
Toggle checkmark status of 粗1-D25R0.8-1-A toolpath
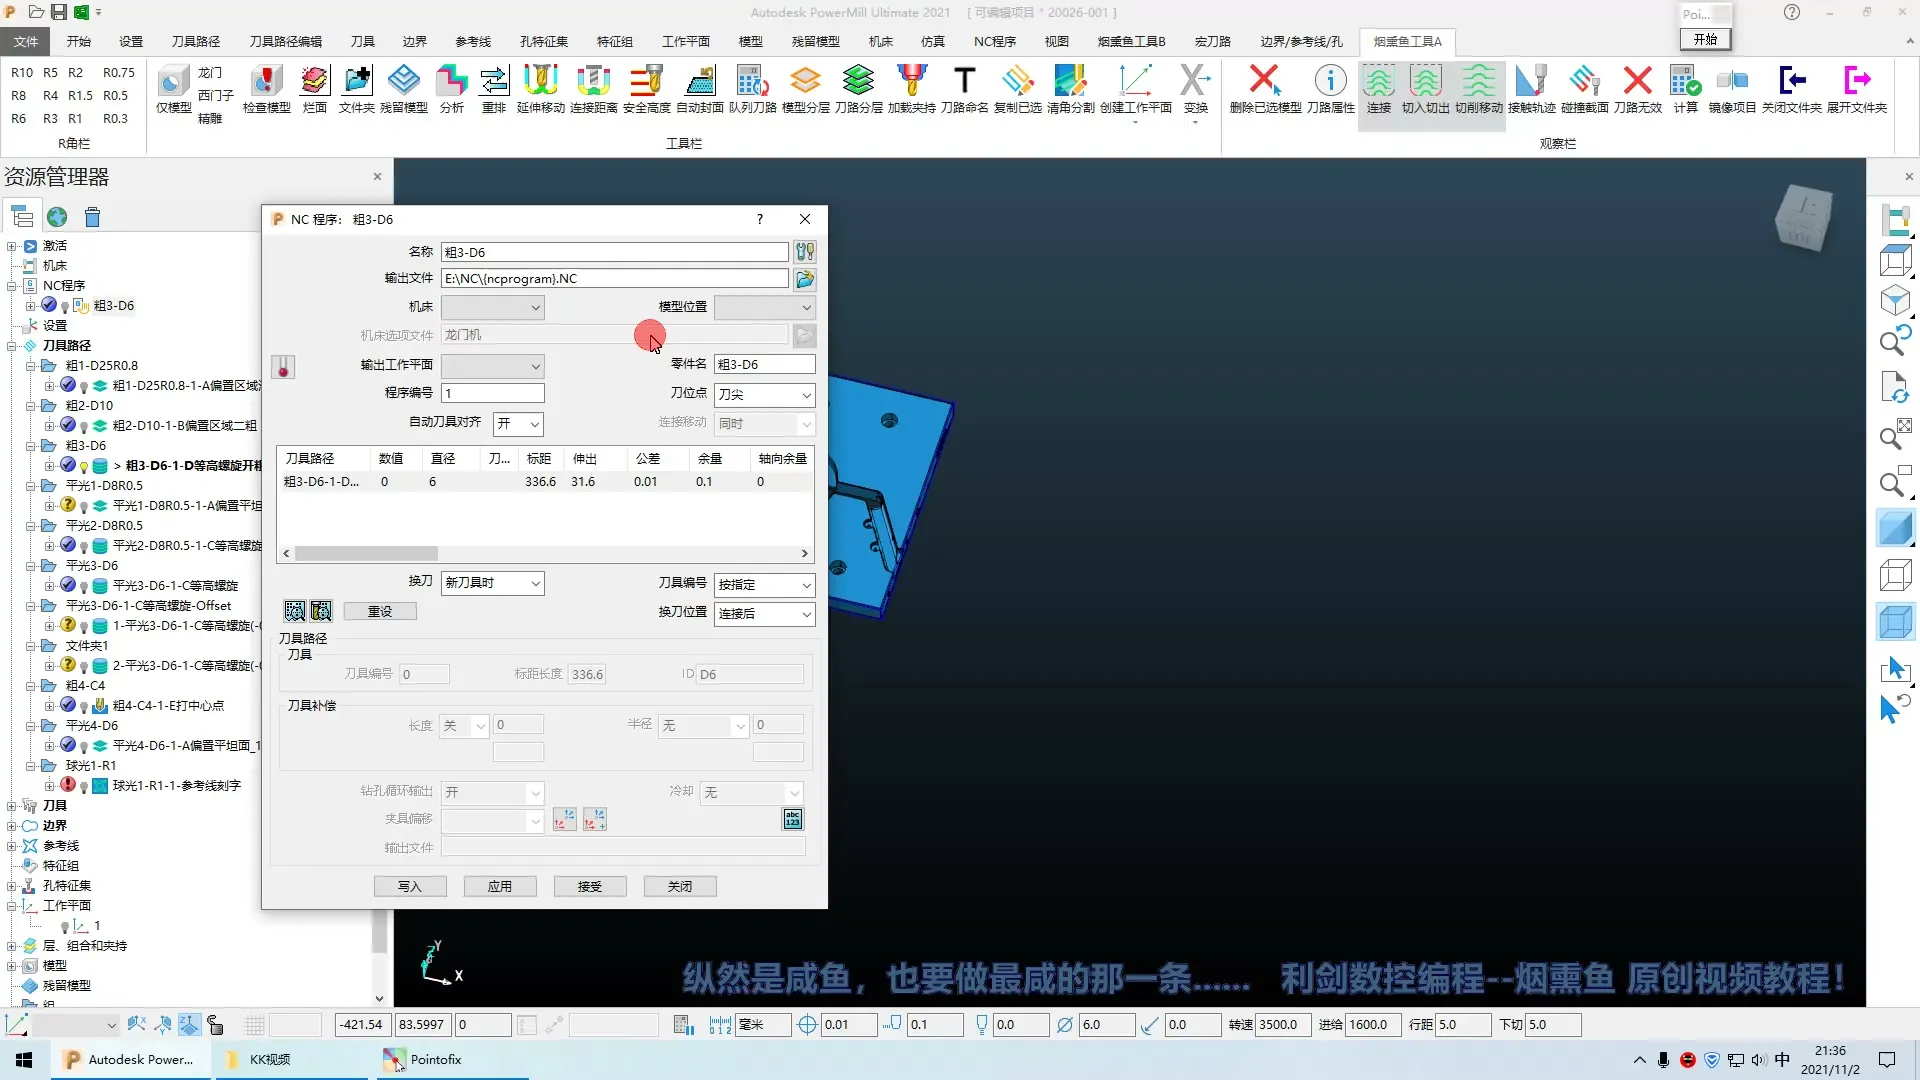(x=68, y=385)
